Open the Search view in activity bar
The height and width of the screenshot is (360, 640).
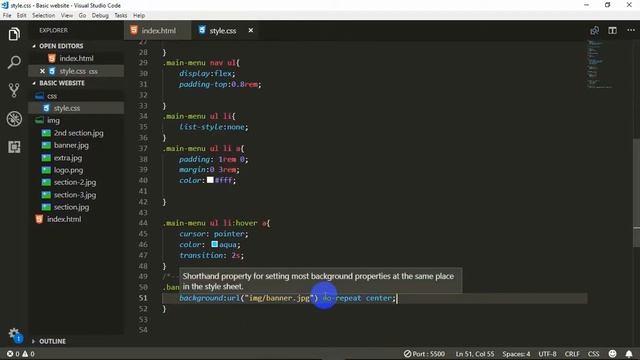pos(14,62)
